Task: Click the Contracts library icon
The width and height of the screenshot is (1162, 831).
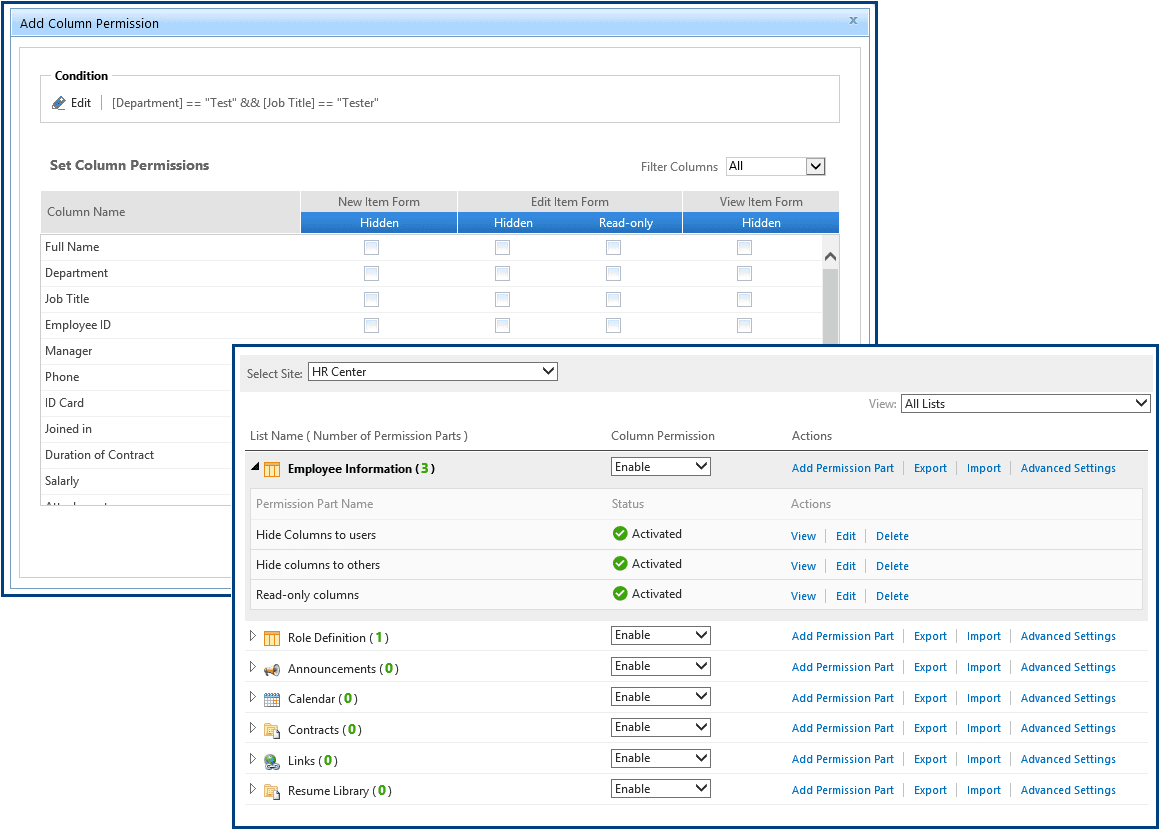Action: [272, 730]
